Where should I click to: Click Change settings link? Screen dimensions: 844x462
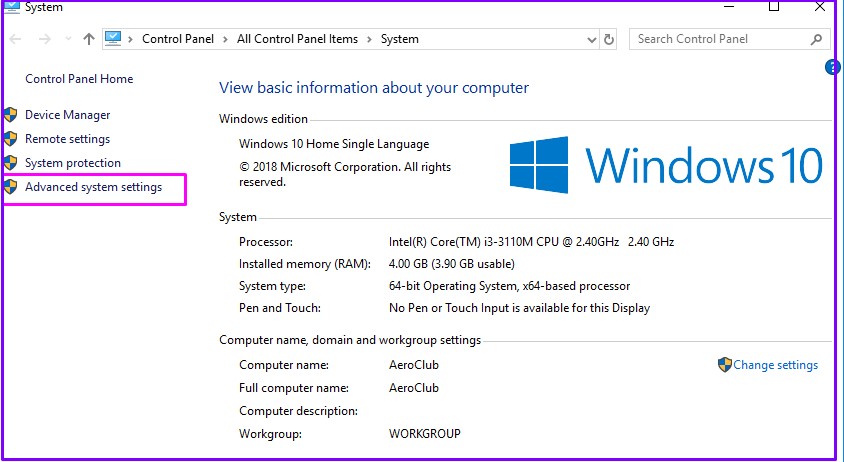[775, 365]
